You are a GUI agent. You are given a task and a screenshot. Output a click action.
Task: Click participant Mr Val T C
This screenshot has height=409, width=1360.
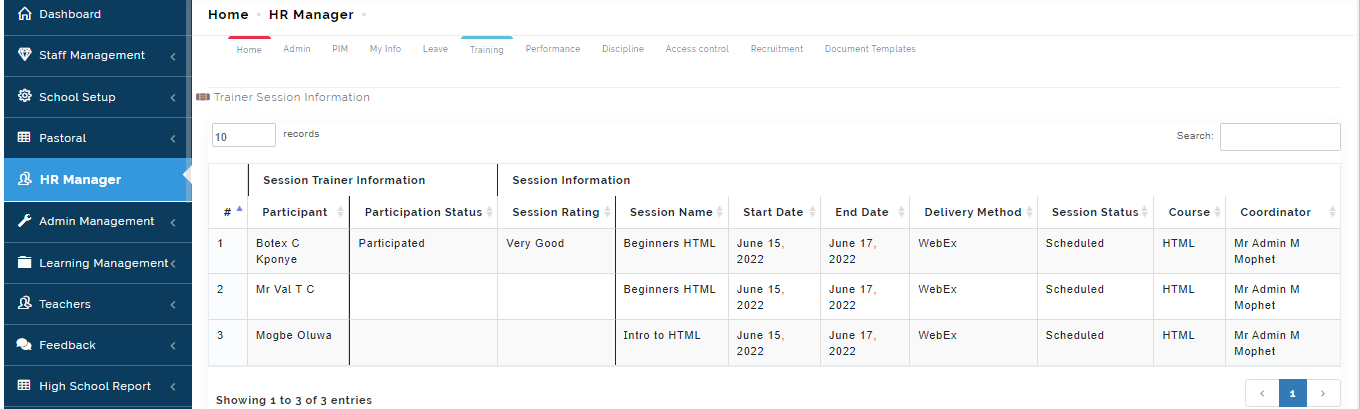[285, 289]
